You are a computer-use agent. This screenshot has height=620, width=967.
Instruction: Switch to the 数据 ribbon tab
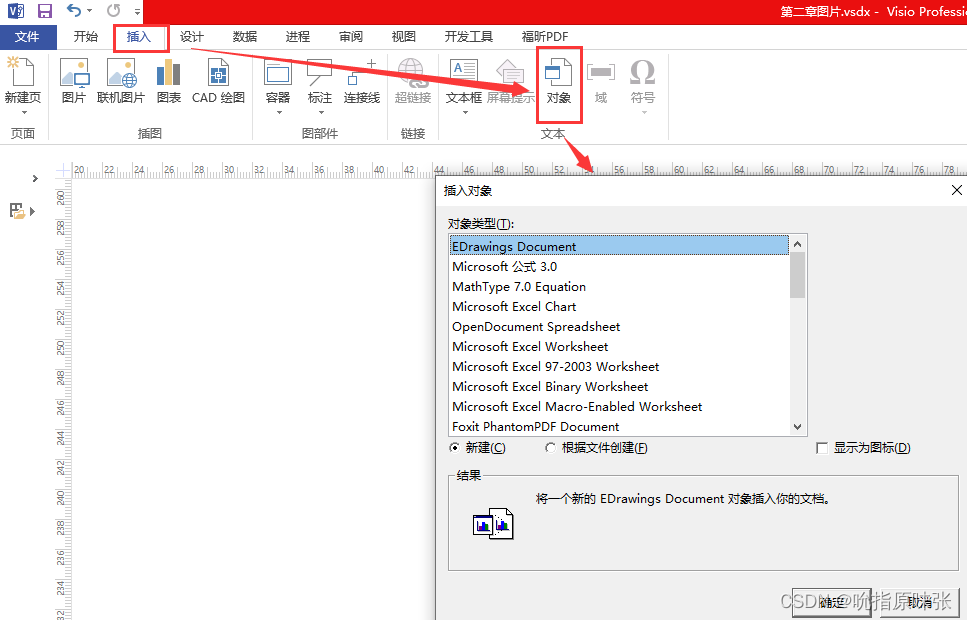point(245,37)
